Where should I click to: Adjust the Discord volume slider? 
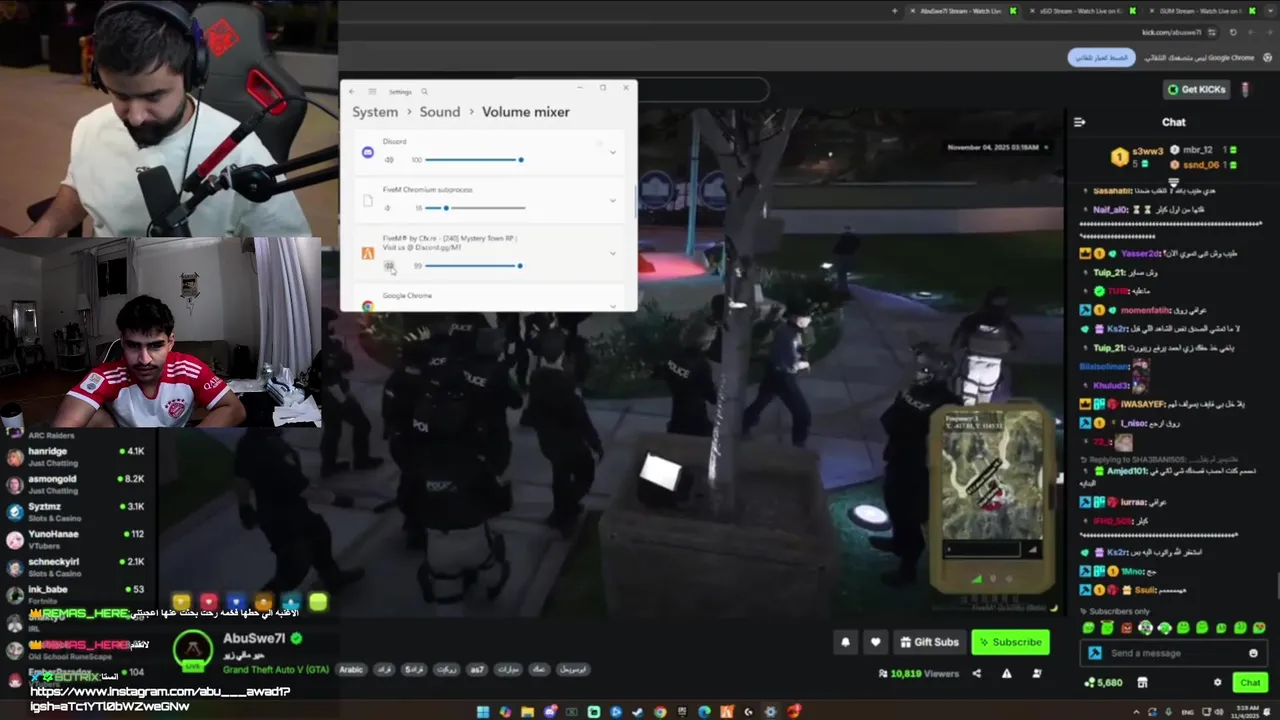pyautogui.click(x=476, y=160)
